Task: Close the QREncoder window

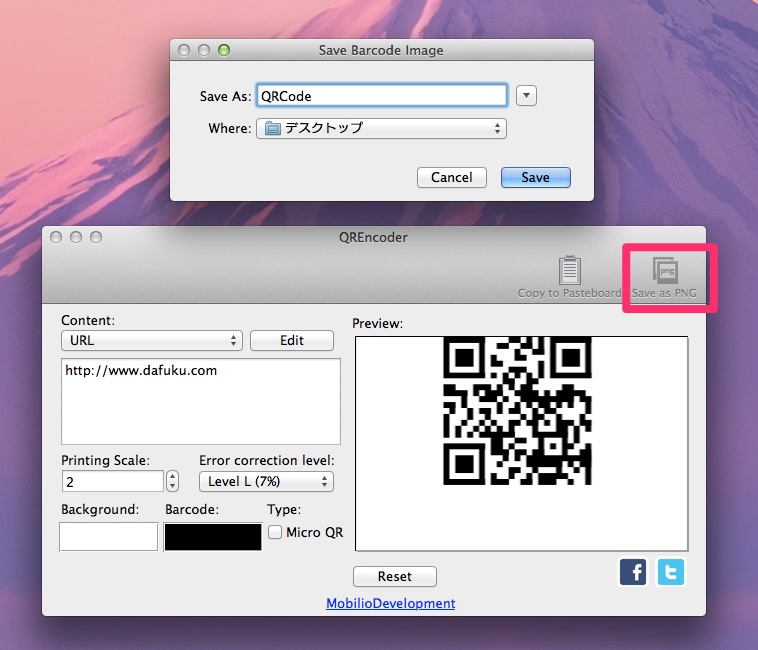Action: tap(56, 237)
